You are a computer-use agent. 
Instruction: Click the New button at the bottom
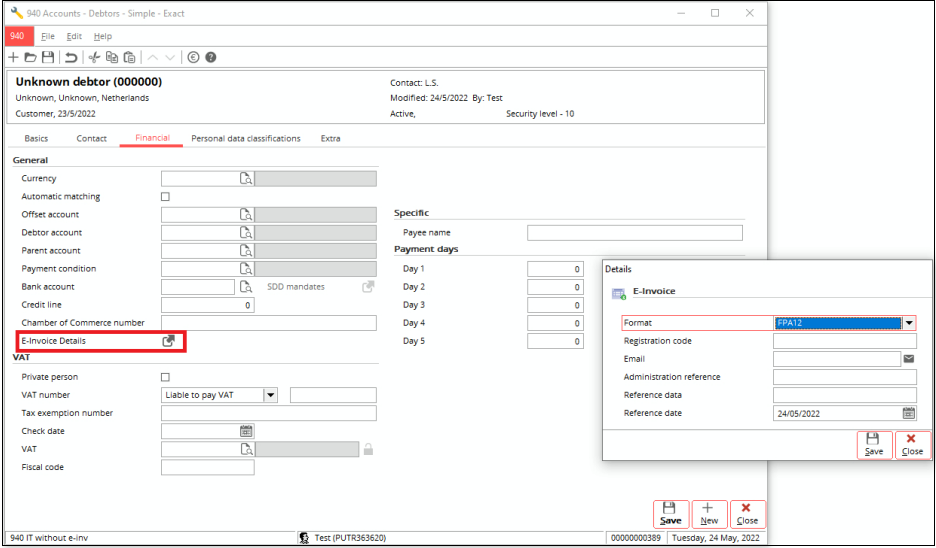[x=709, y=514]
